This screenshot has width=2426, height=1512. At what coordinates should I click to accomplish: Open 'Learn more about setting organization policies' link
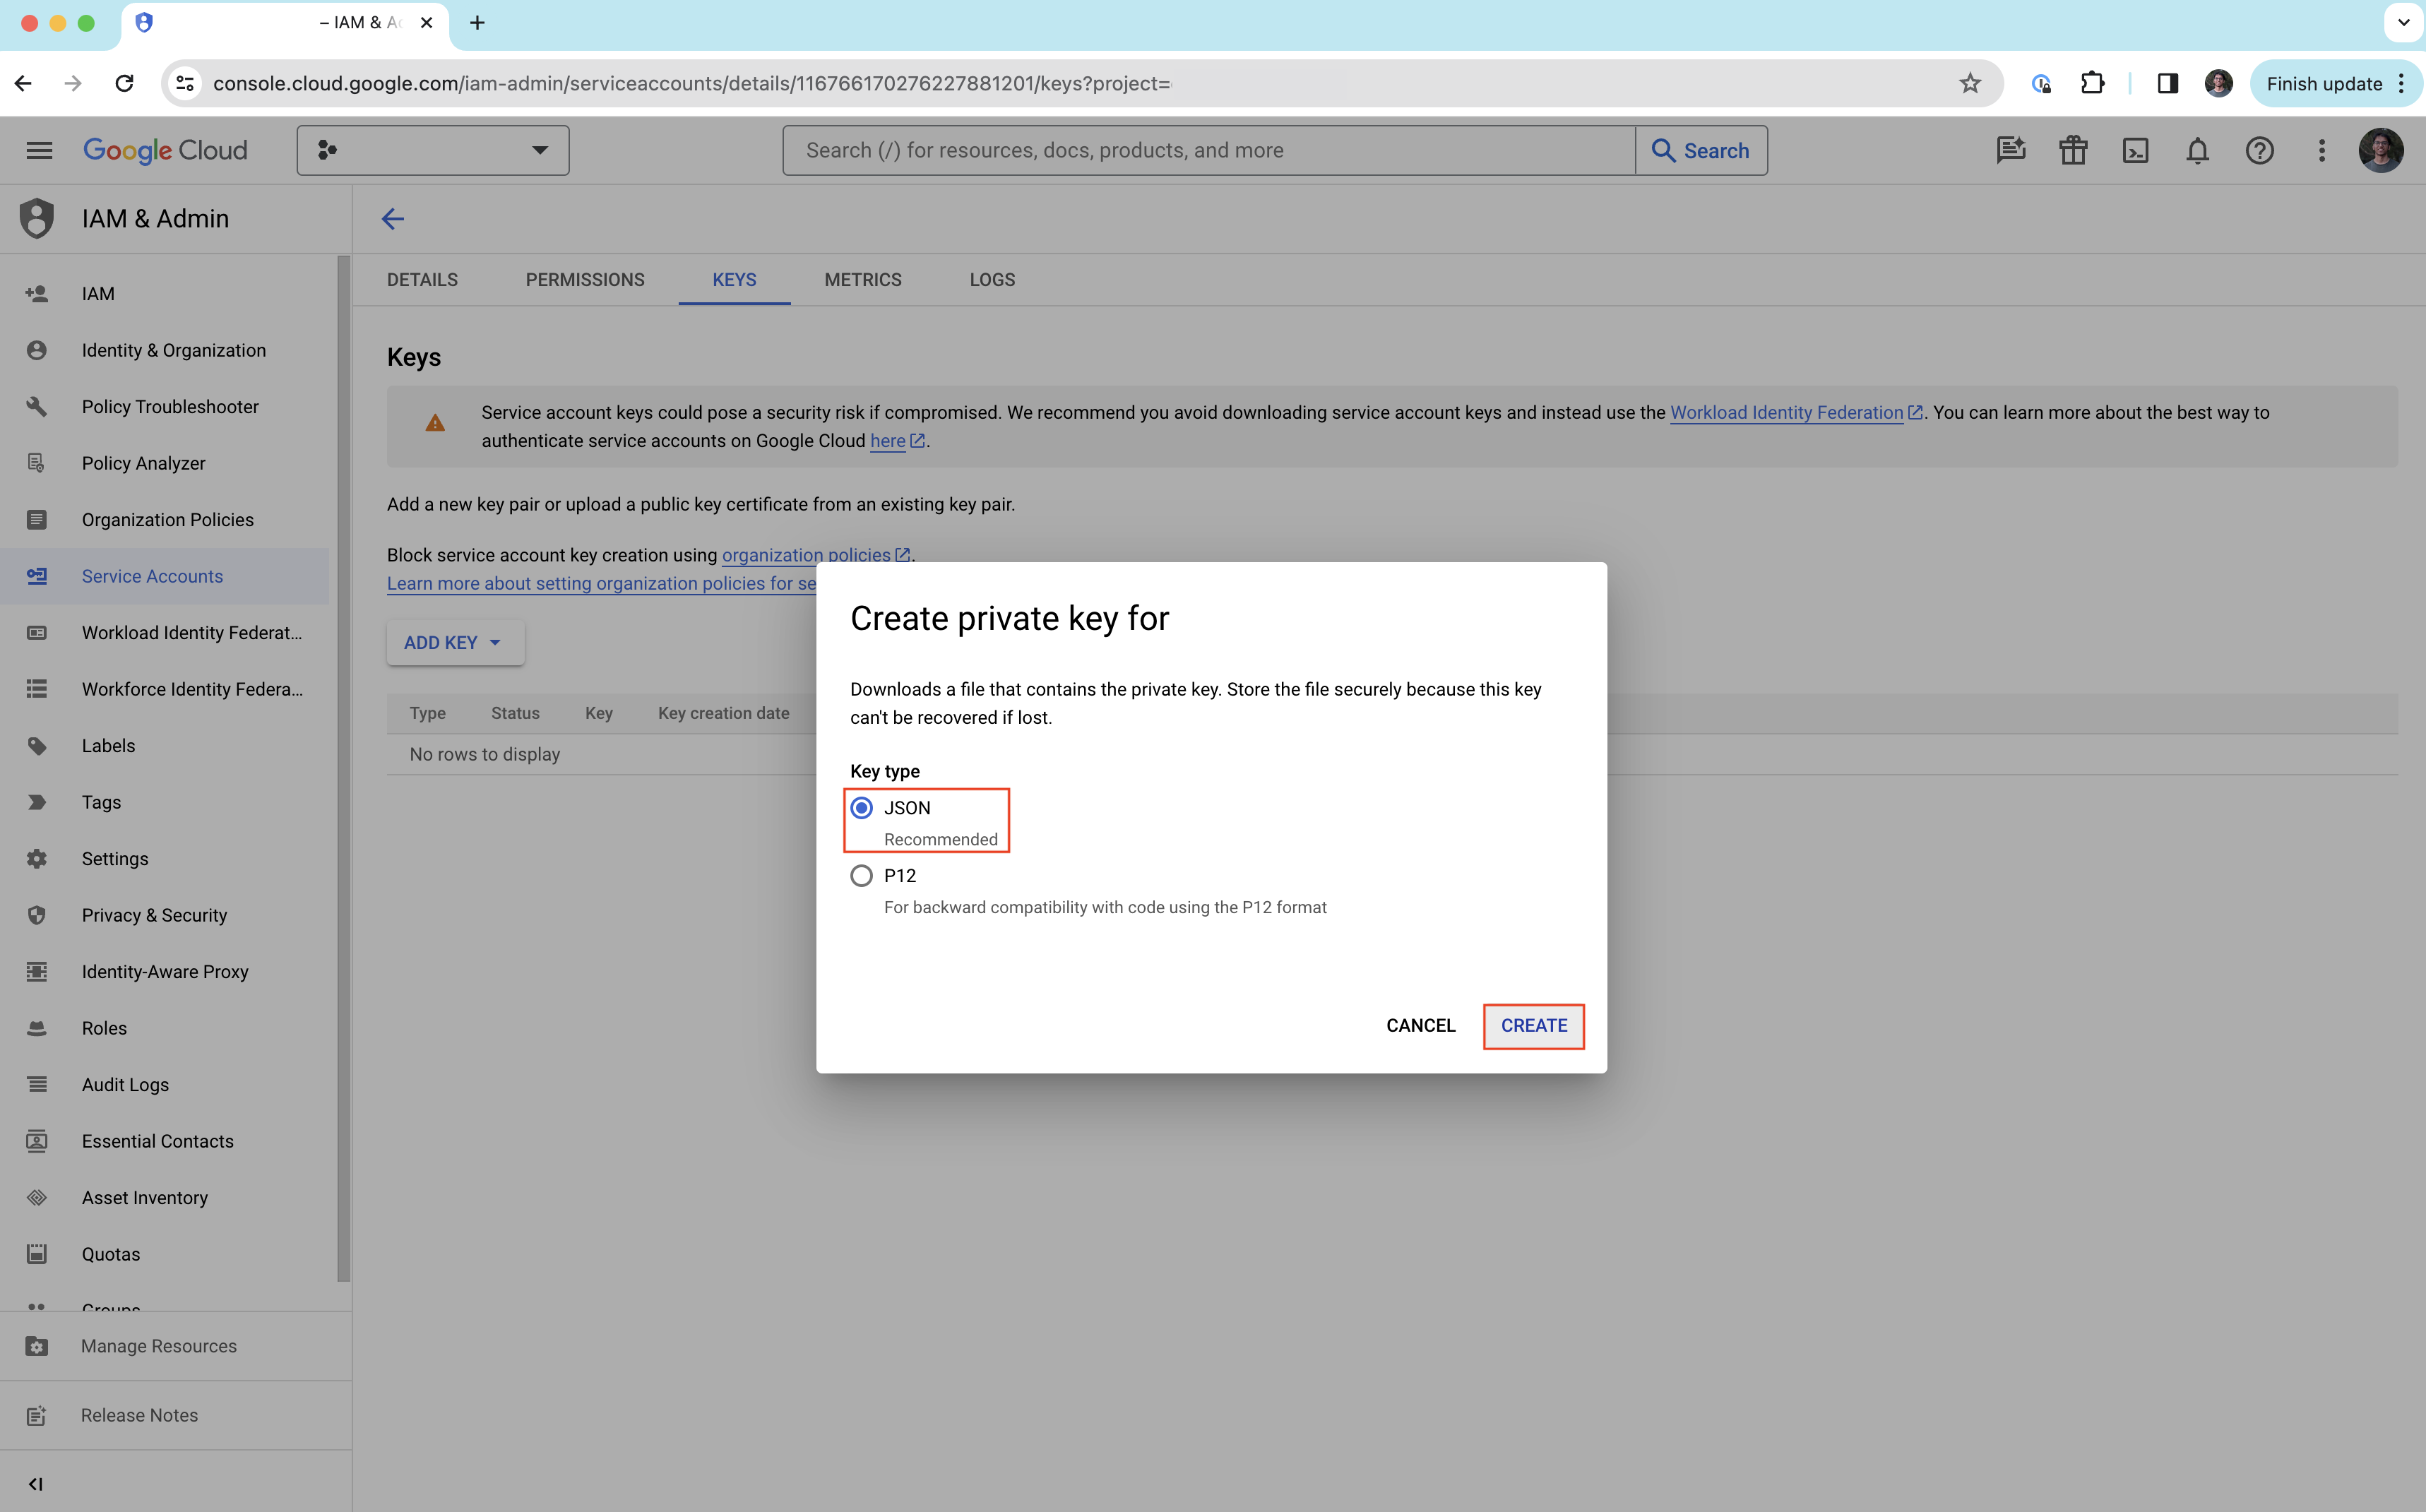pos(601,584)
